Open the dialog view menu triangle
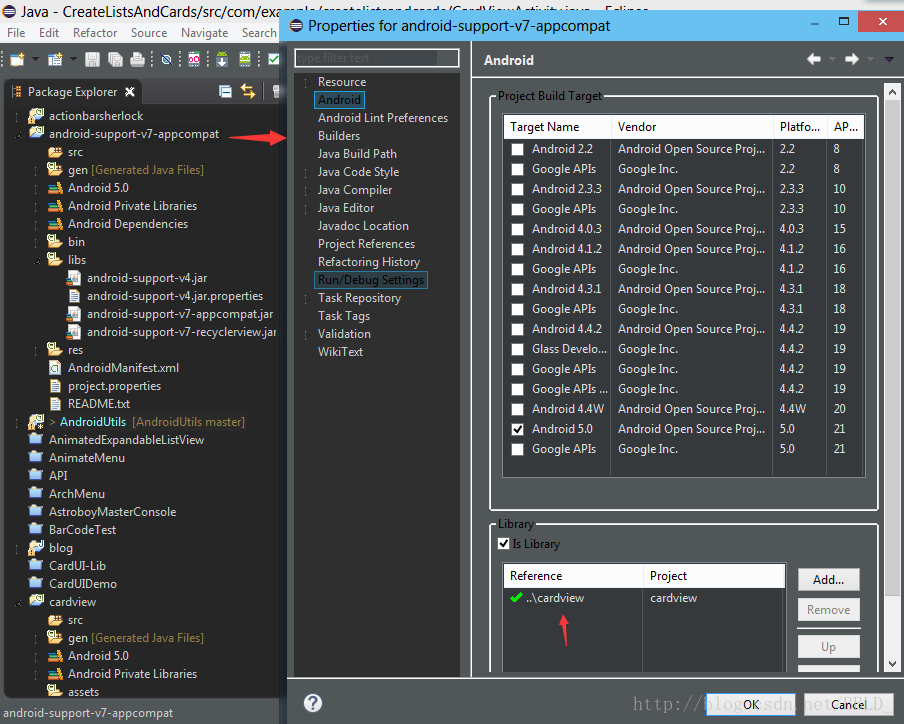 pos(889,59)
